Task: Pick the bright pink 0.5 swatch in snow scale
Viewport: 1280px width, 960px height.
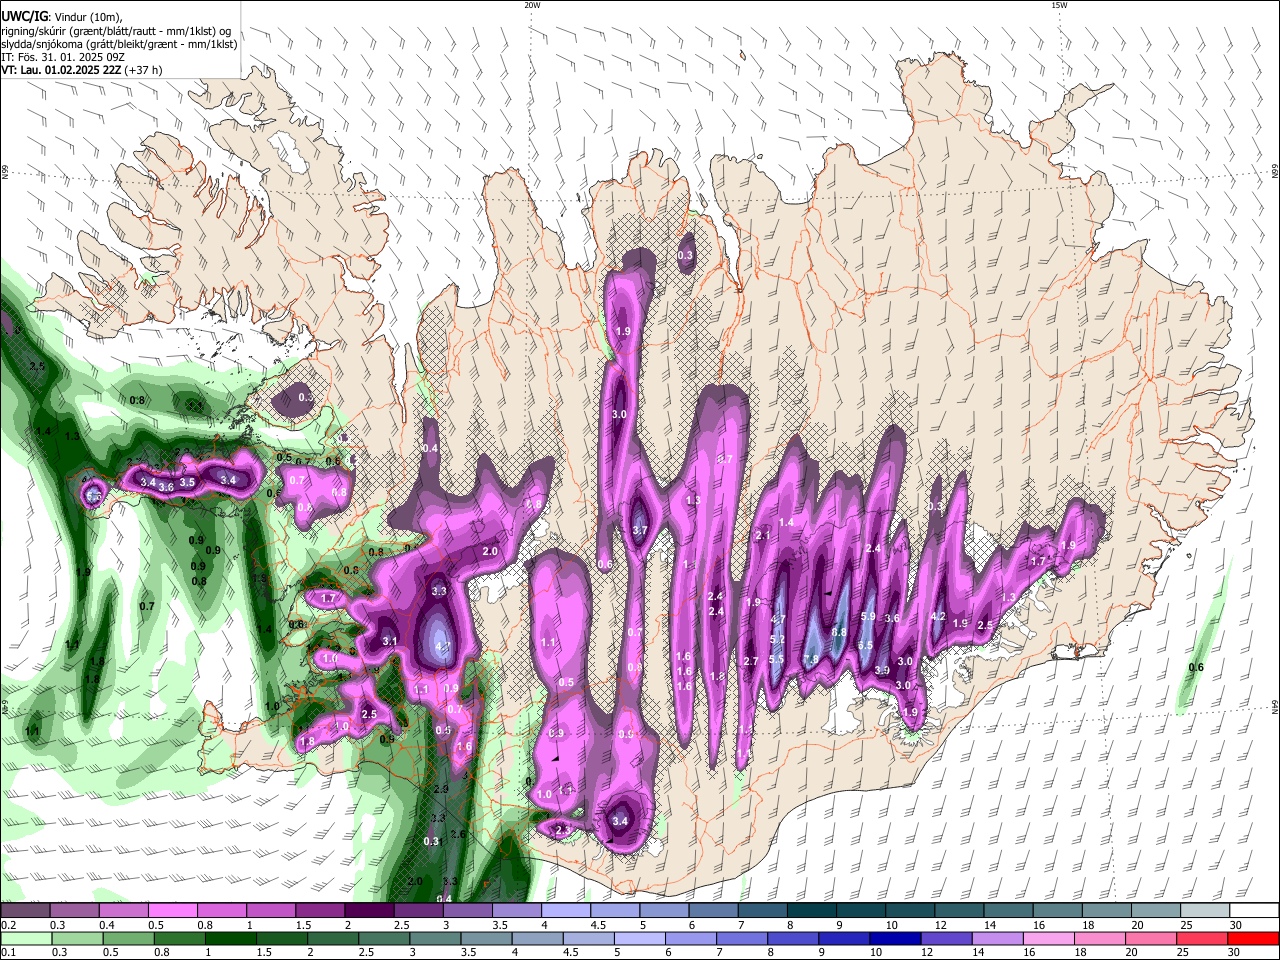Action: (172, 911)
